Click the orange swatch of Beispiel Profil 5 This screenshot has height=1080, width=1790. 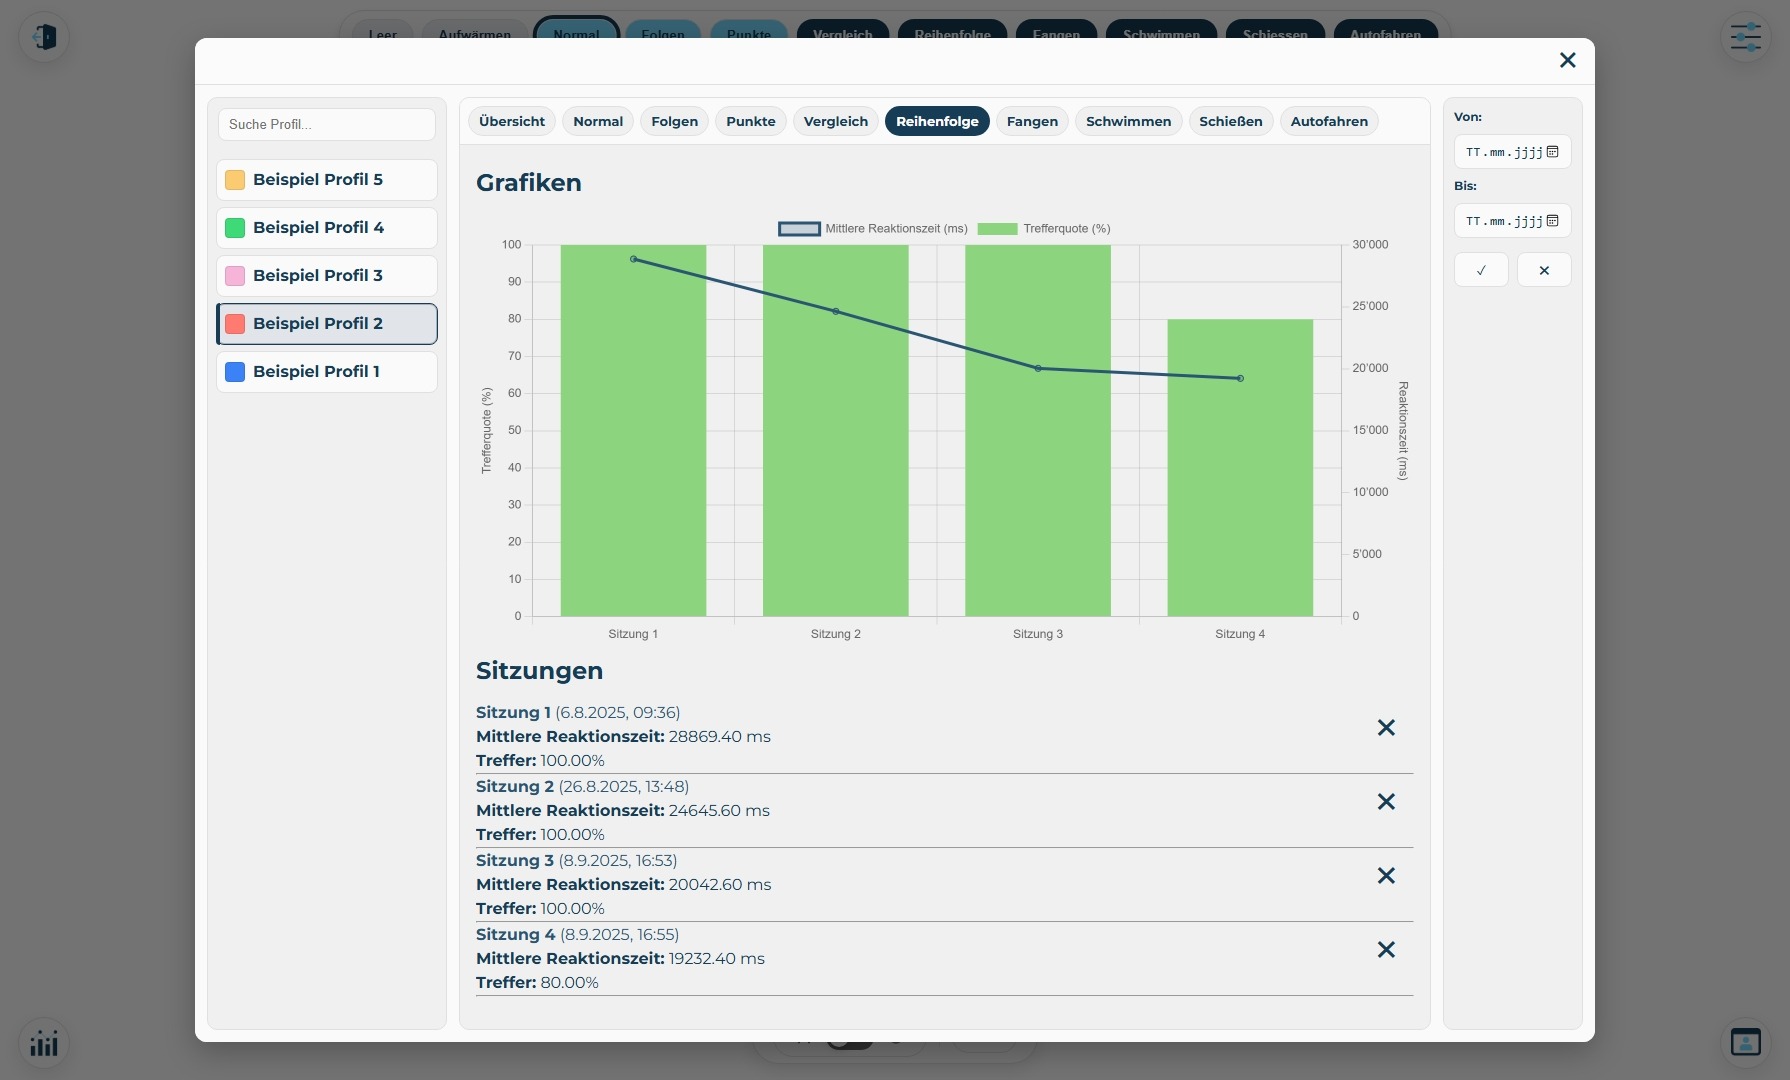coord(235,180)
